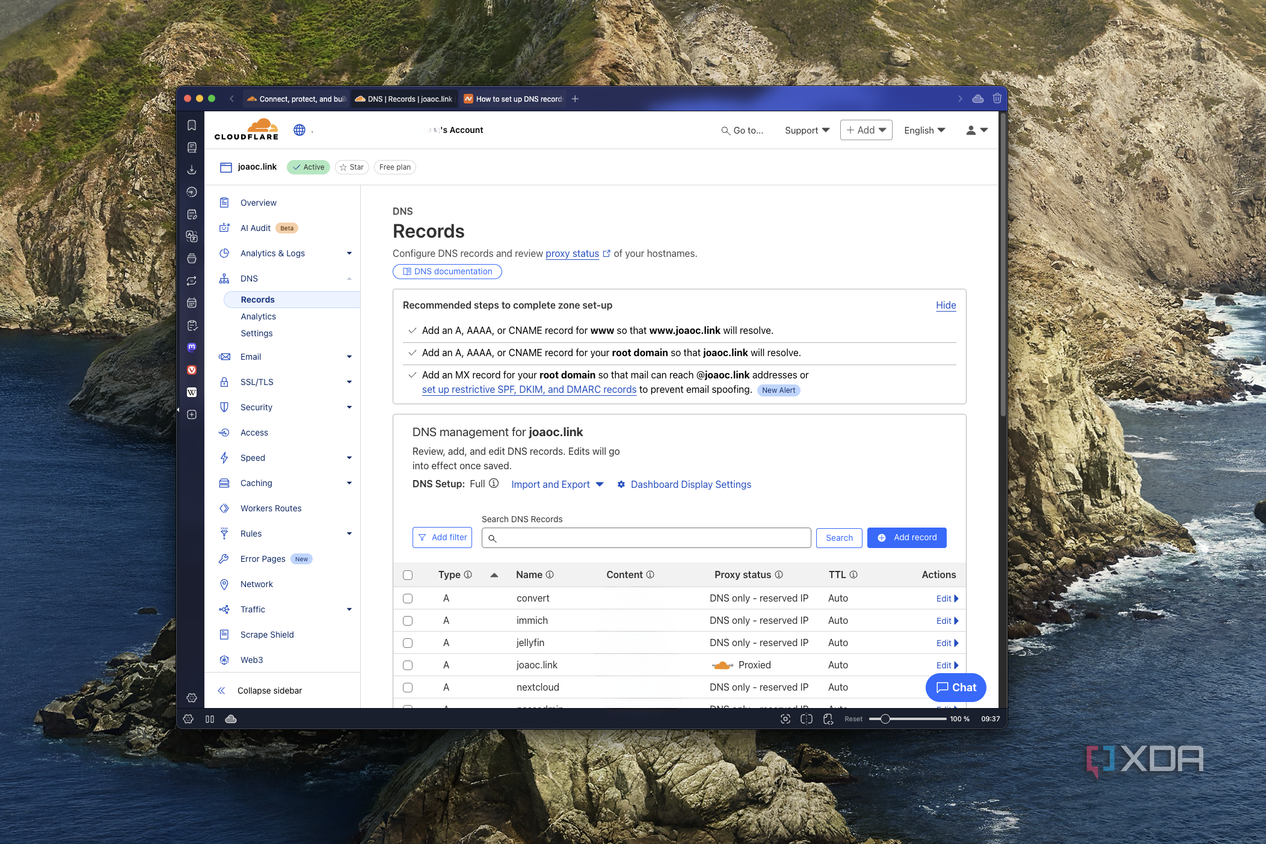Image resolution: width=1266 pixels, height=844 pixels.
Task: Open browser settings gear in status bar
Action: click(x=188, y=719)
